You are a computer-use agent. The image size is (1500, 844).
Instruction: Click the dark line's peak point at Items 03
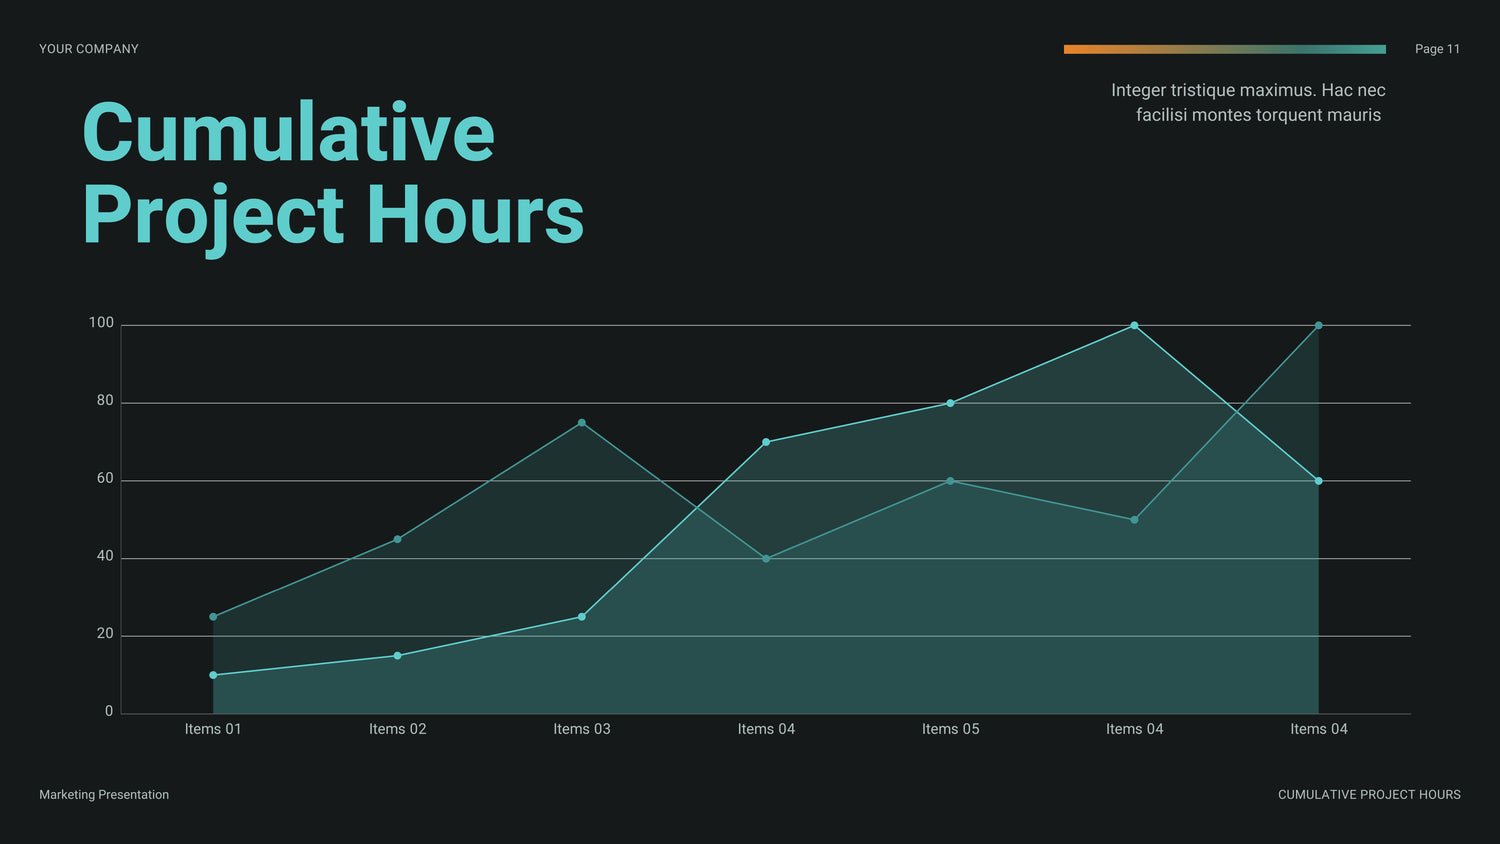tap(582, 423)
